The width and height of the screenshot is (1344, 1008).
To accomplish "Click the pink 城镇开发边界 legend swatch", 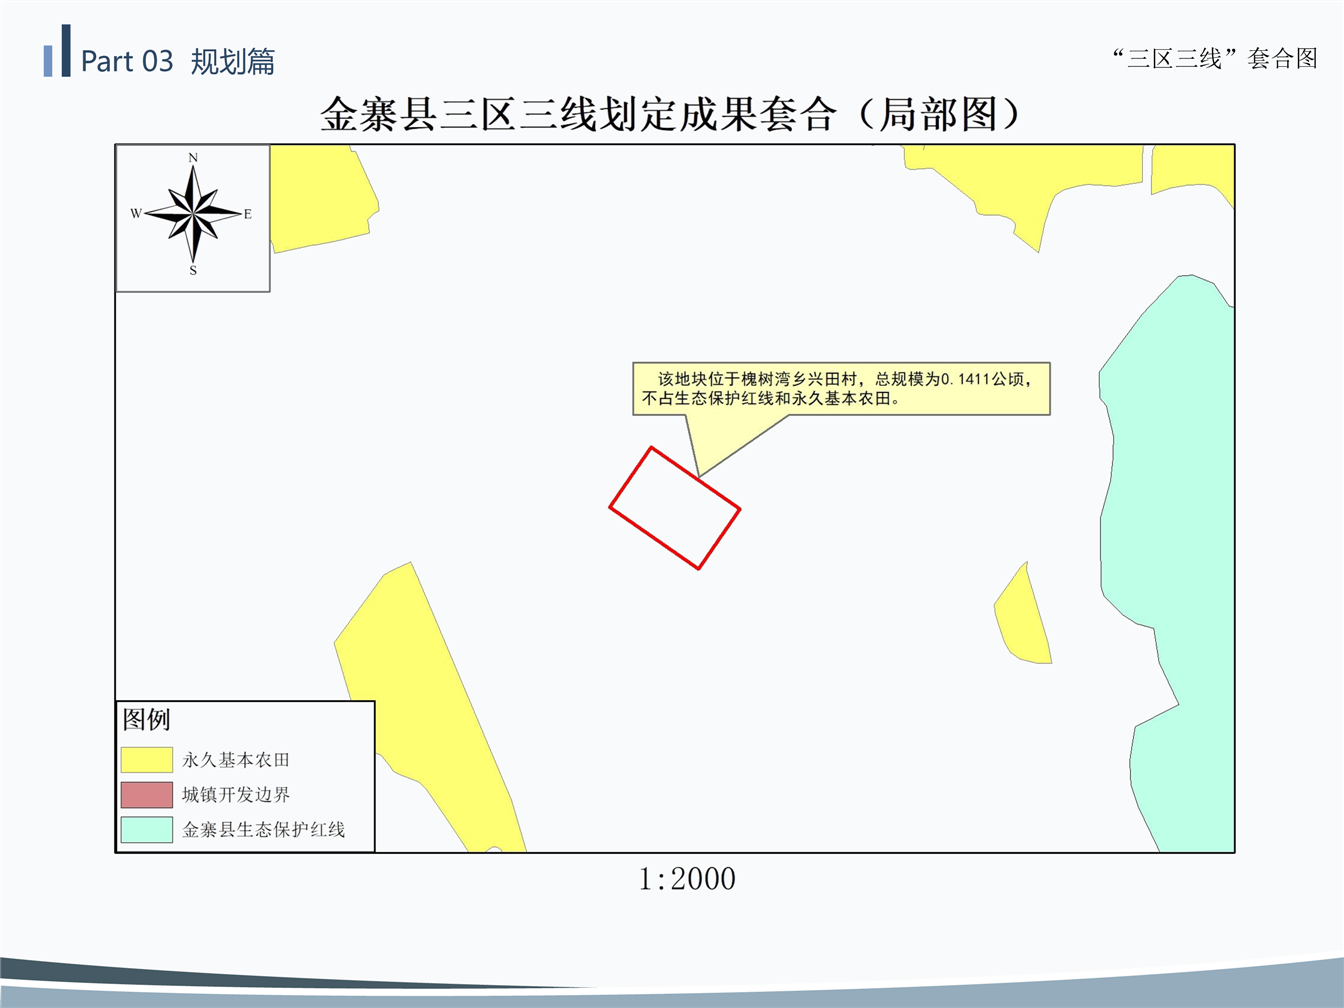I will pyautogui.click(x=147, y=795).
